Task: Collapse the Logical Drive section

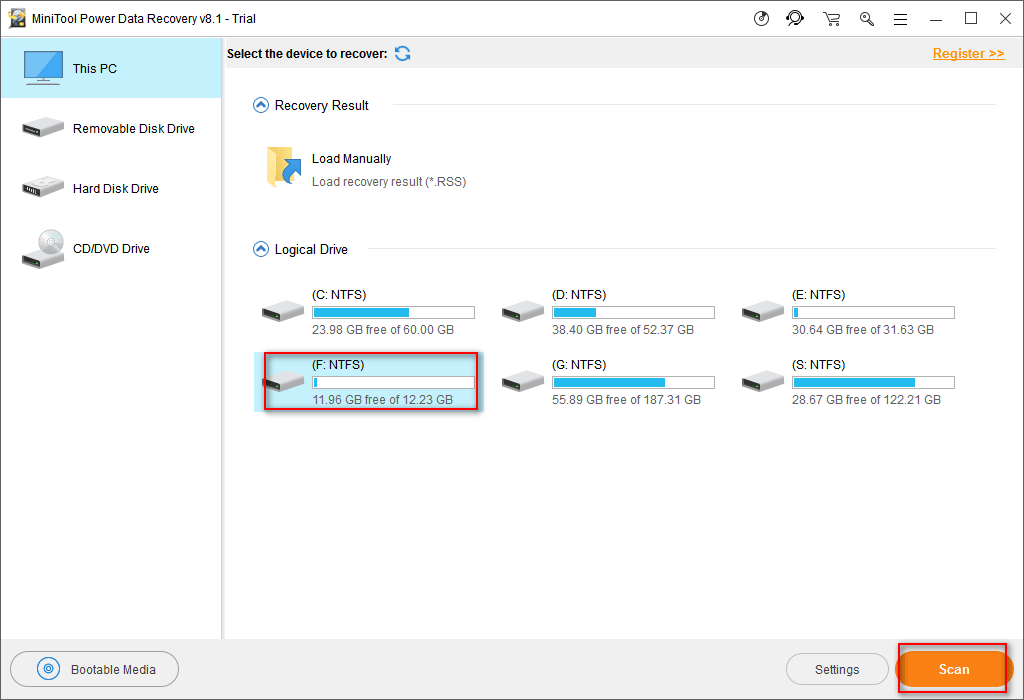Action: pyautogui.click(x=261, y=249)
